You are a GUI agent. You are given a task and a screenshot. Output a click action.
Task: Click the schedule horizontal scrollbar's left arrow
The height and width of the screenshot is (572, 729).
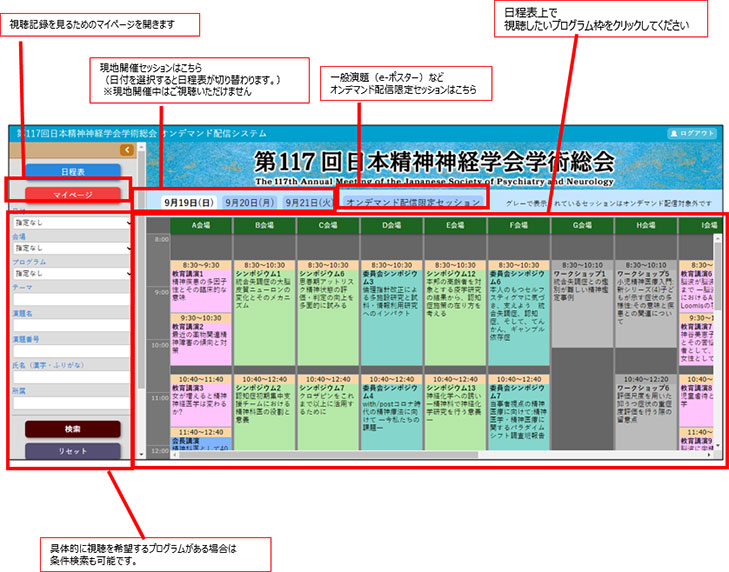tap(175, 455)
